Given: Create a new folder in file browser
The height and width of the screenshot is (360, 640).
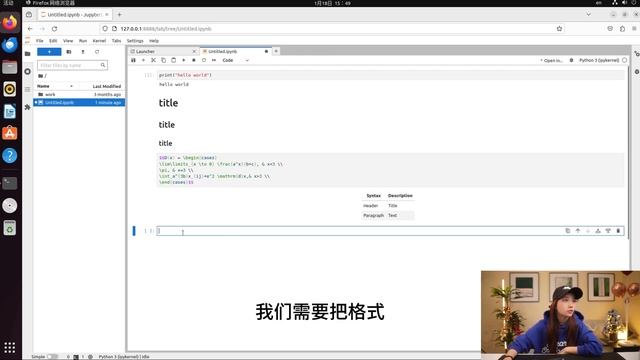Looking at the screenshot, I should click(x=69, y=52).
